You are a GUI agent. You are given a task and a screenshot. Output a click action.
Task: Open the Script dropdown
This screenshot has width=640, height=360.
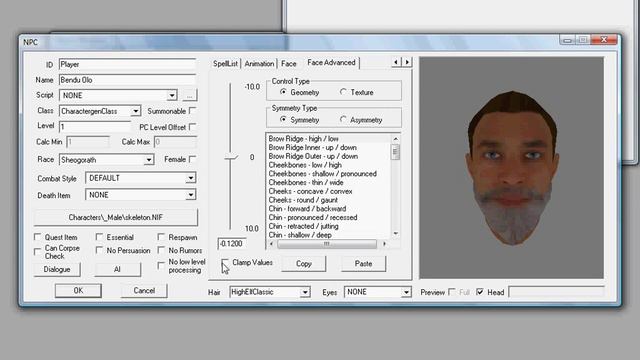point(172,96)
